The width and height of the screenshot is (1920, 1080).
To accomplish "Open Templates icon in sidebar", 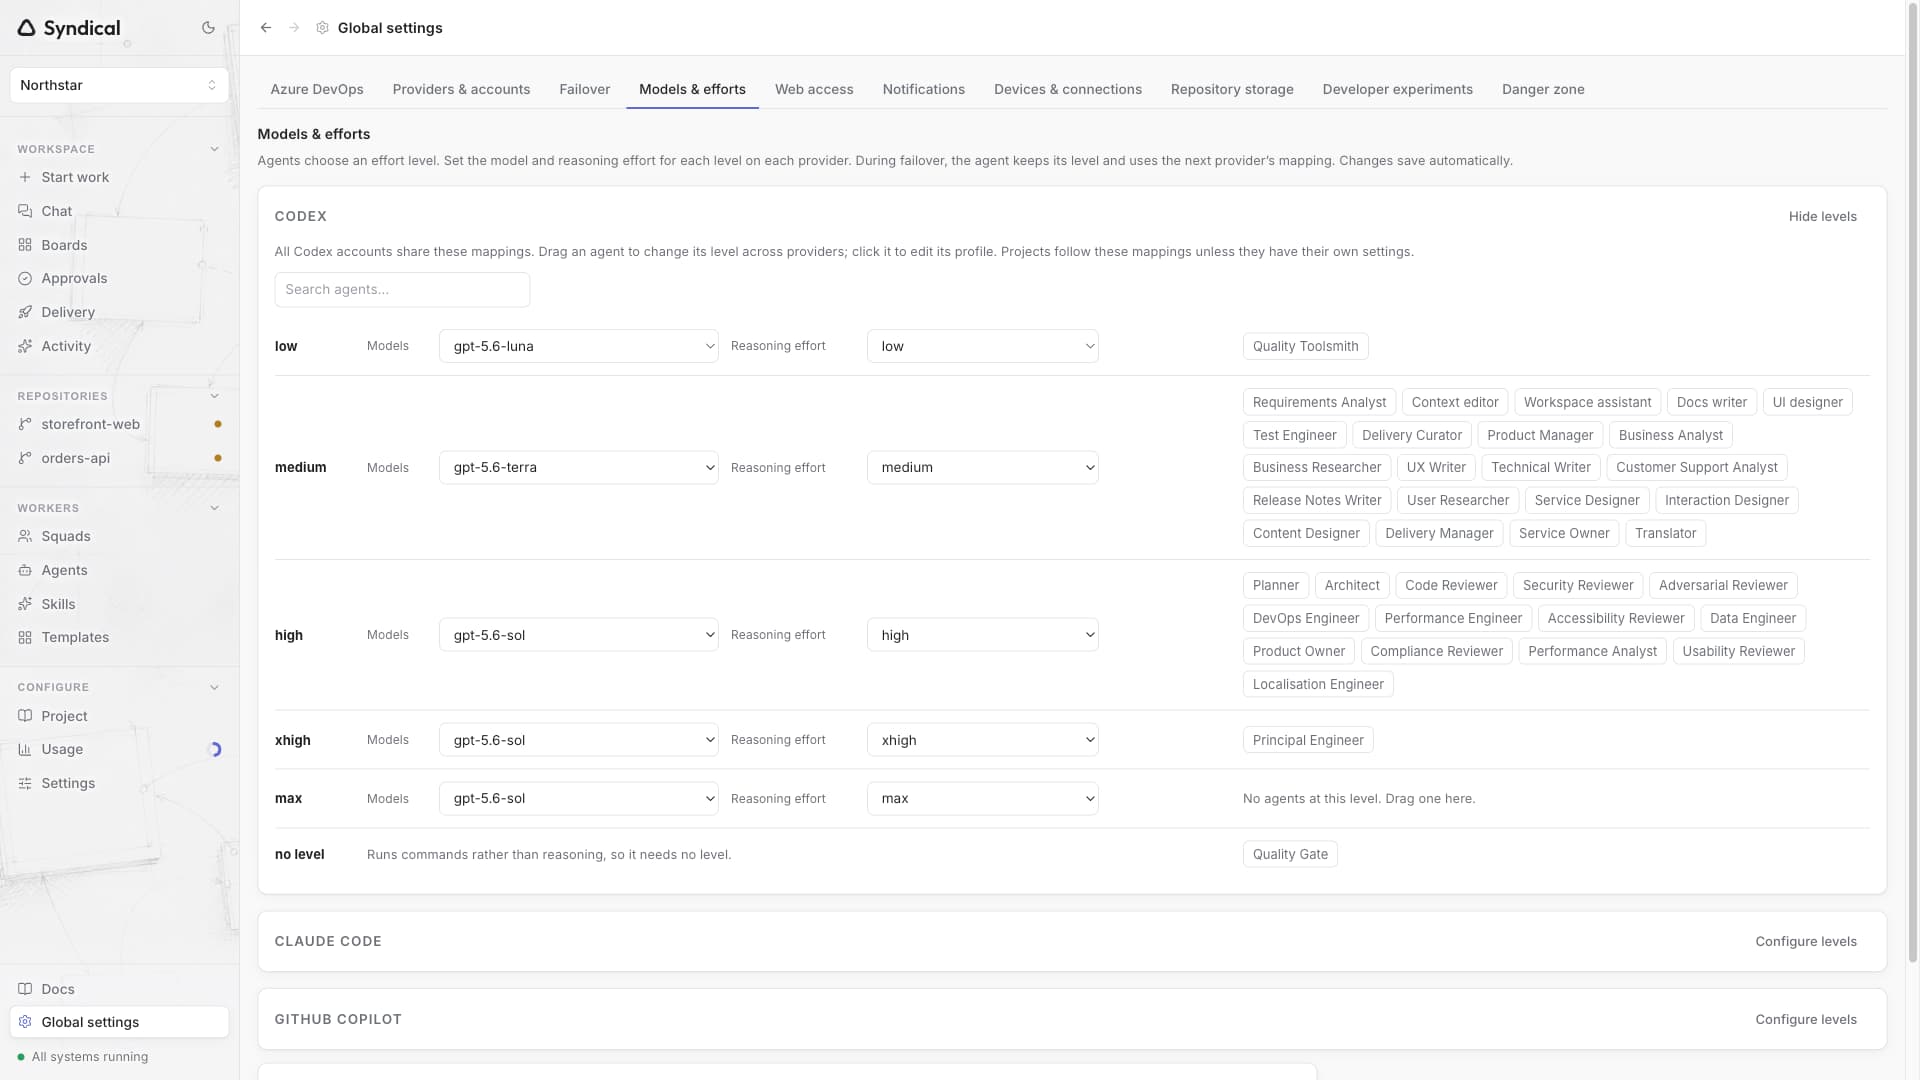I will click(x=25, y=637).
